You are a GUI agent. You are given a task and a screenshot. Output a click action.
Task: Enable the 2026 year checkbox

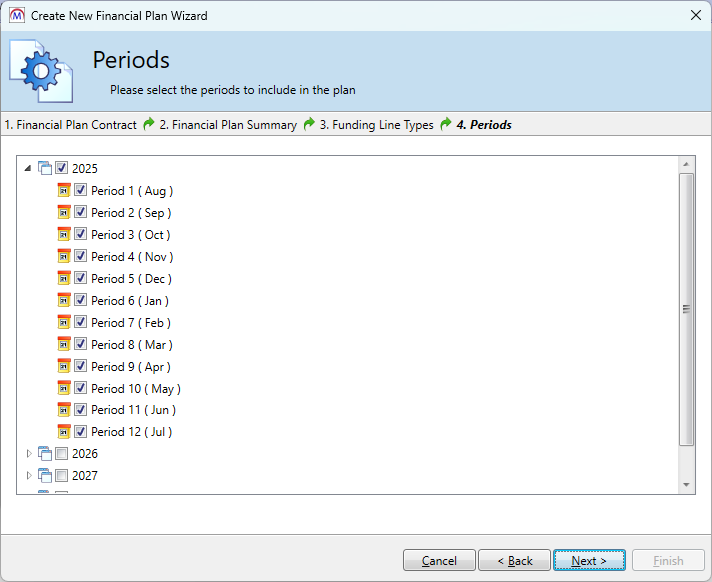click(x=62, y=454)
